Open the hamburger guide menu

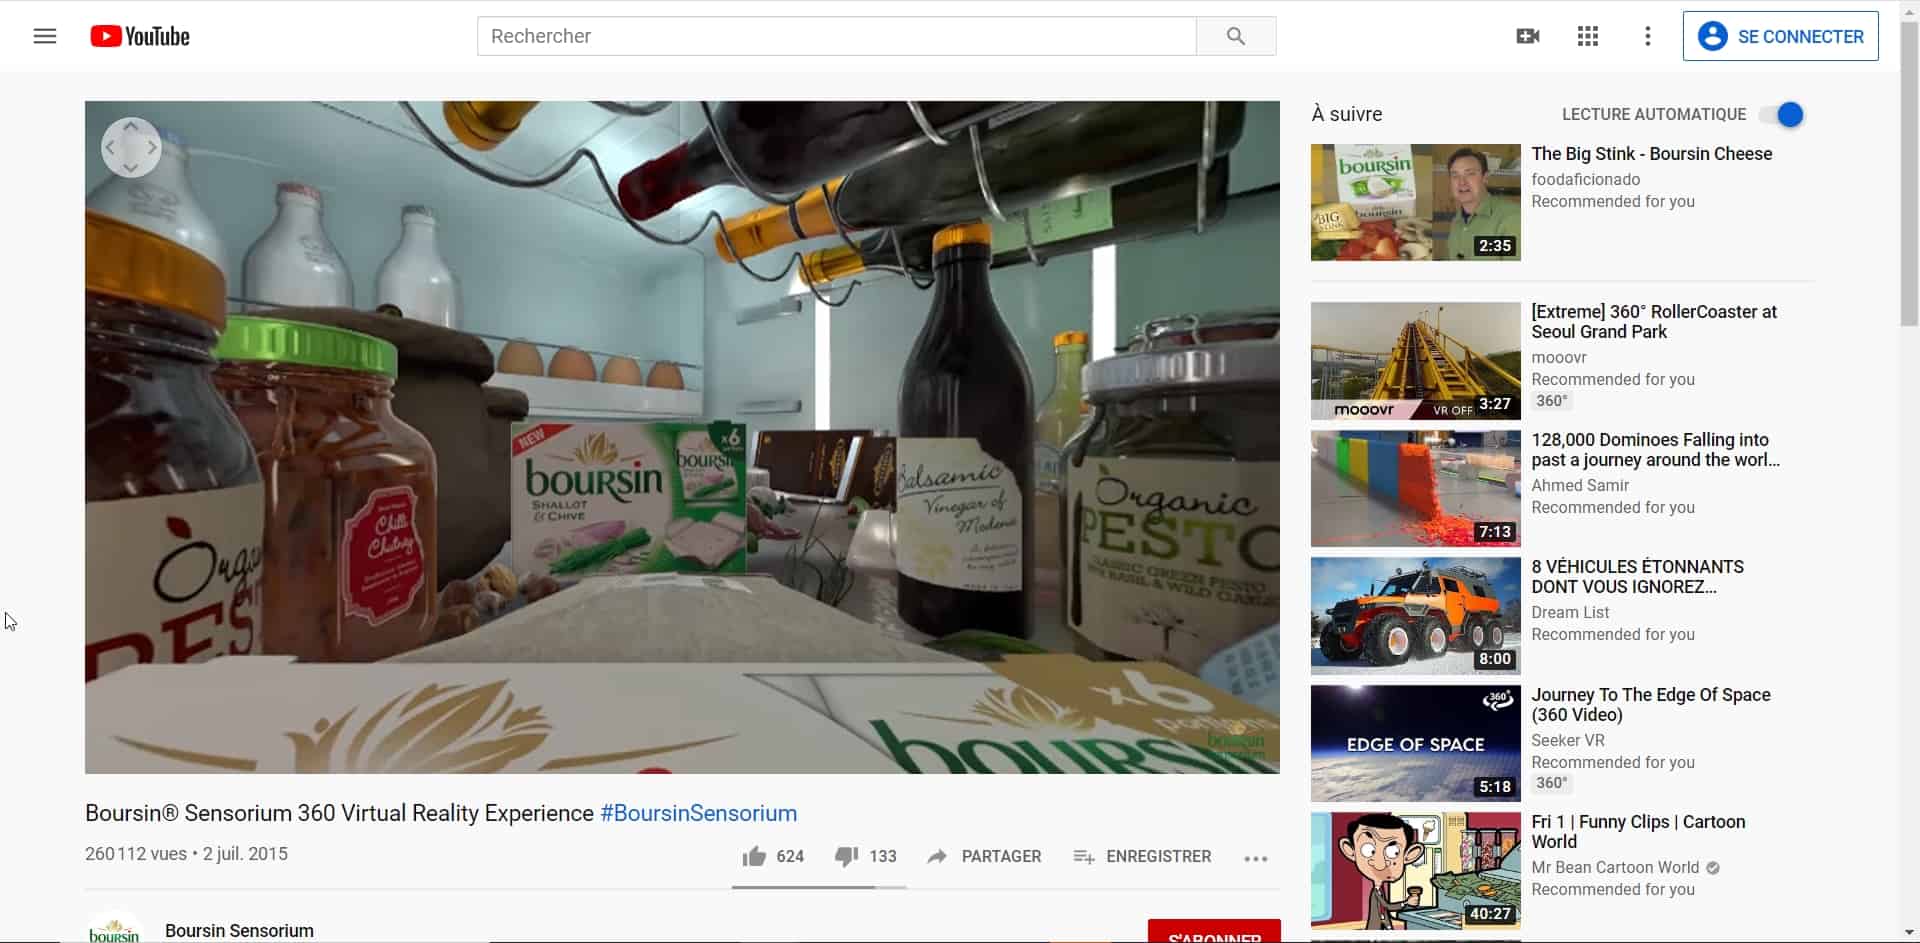point(44,37)
